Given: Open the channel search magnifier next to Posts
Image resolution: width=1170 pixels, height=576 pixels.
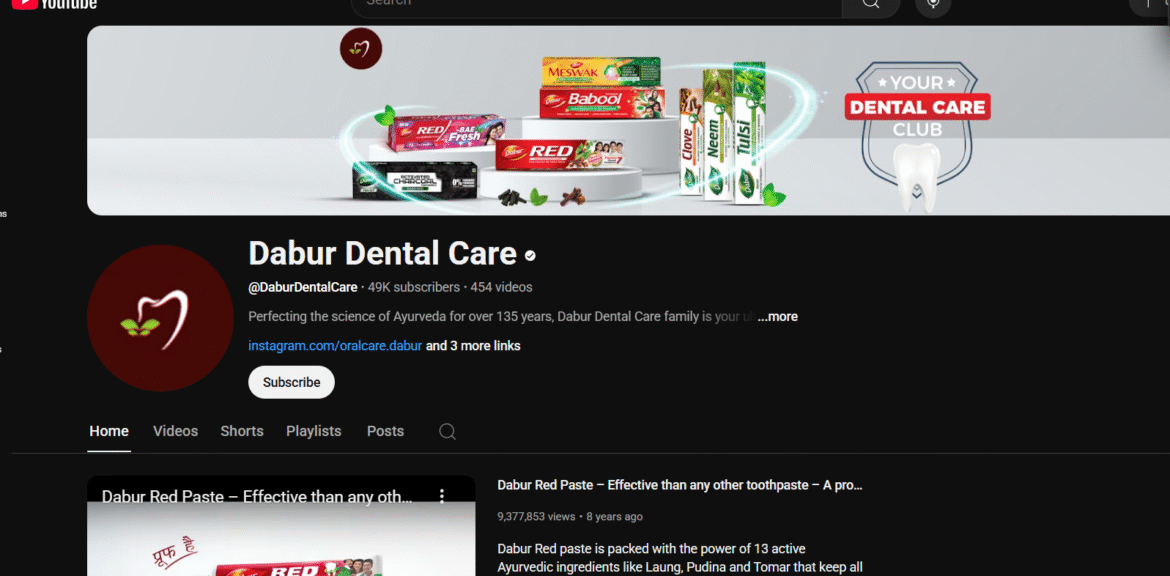Looking at the screenshot, I should coord(447,431).
